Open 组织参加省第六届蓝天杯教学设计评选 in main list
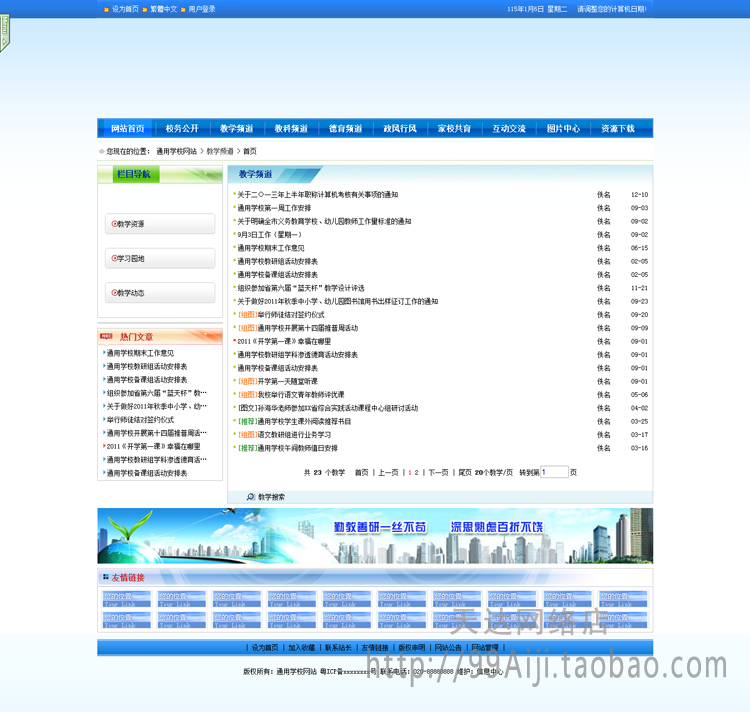The height and width of the screenshot is (712, 750). coord(301,288)
